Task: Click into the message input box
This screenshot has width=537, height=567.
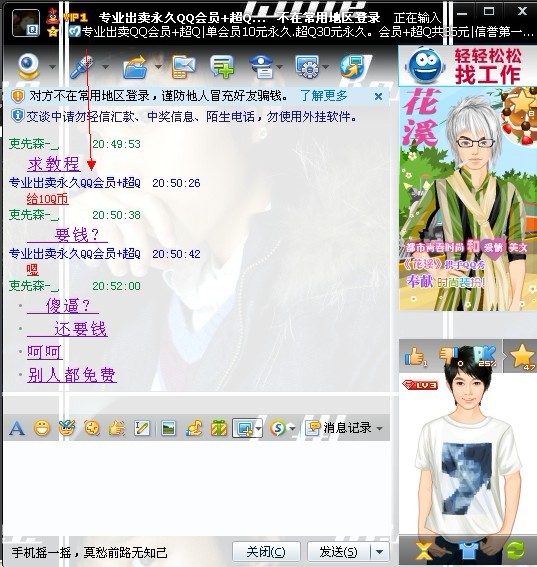Action: pyautogui.click(x=196, y=488)
